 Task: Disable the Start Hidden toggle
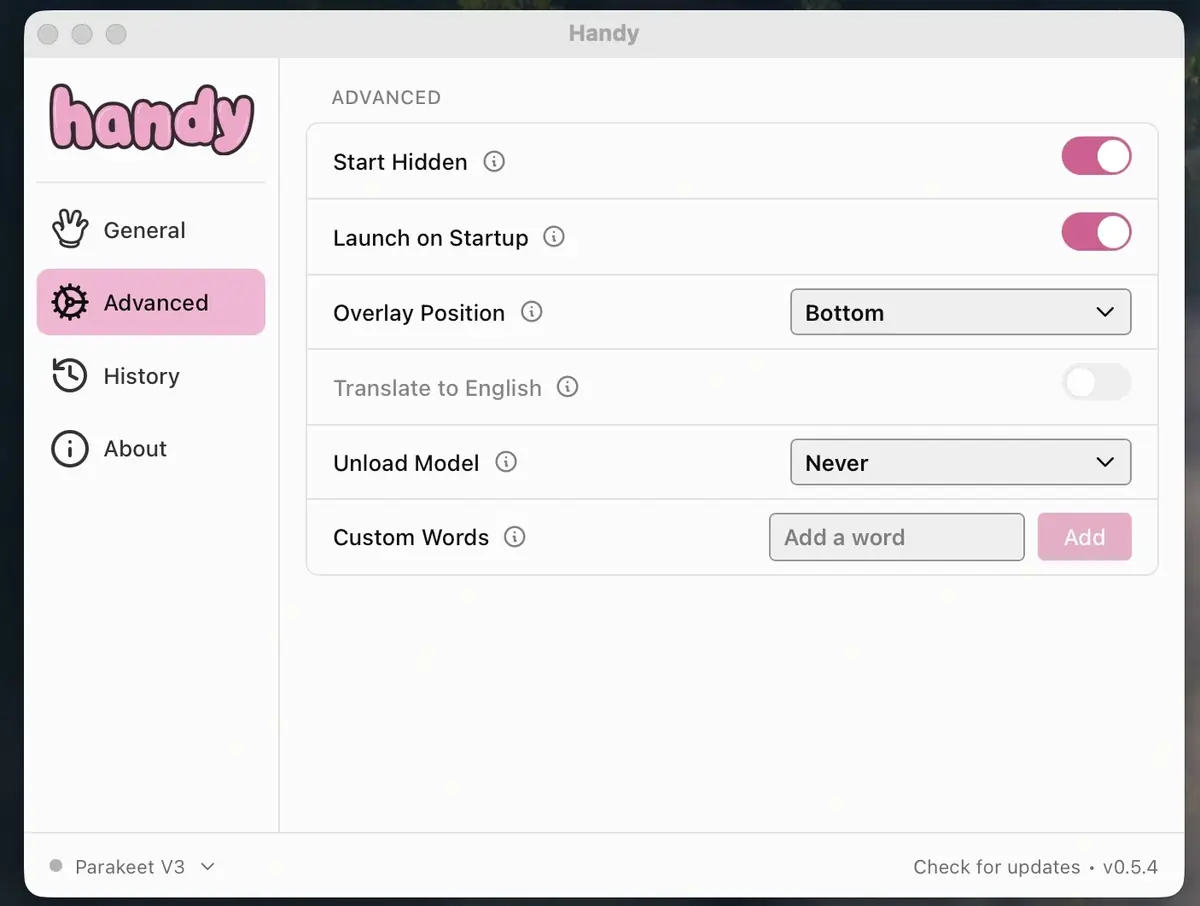1096,157
